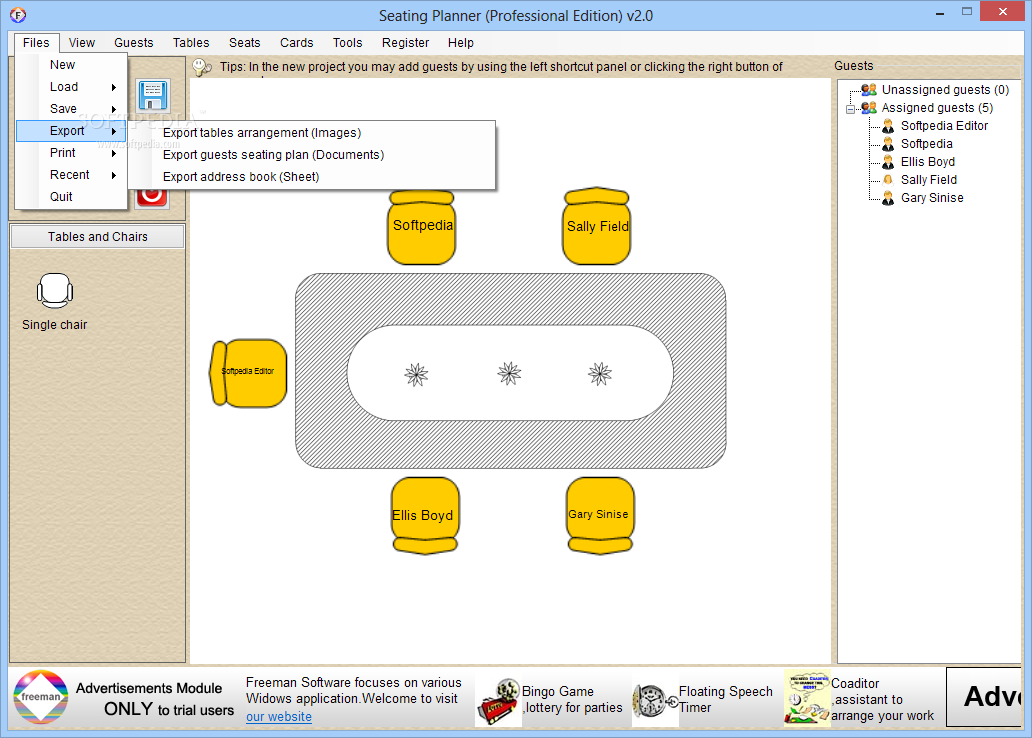Open the Tables menu
Screen dimensions: 1032x738
pos(191,43)
